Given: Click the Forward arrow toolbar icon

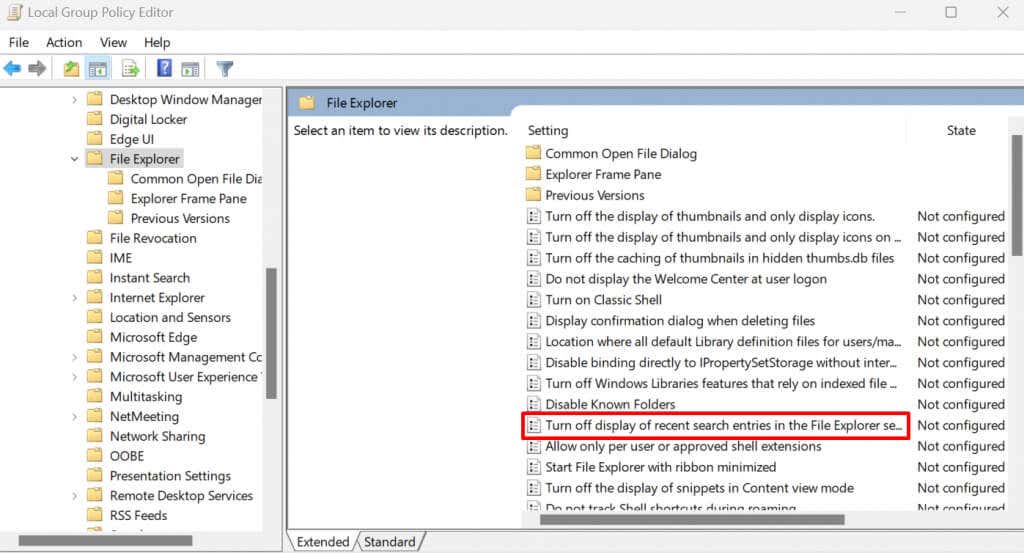Looking at the screenshot, I should click(37, 68).
